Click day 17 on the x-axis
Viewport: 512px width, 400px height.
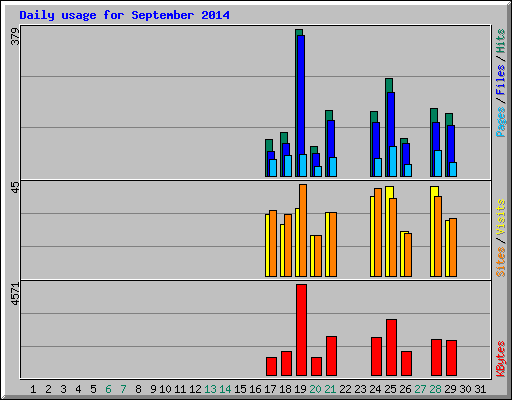click(x=270, y=389)
